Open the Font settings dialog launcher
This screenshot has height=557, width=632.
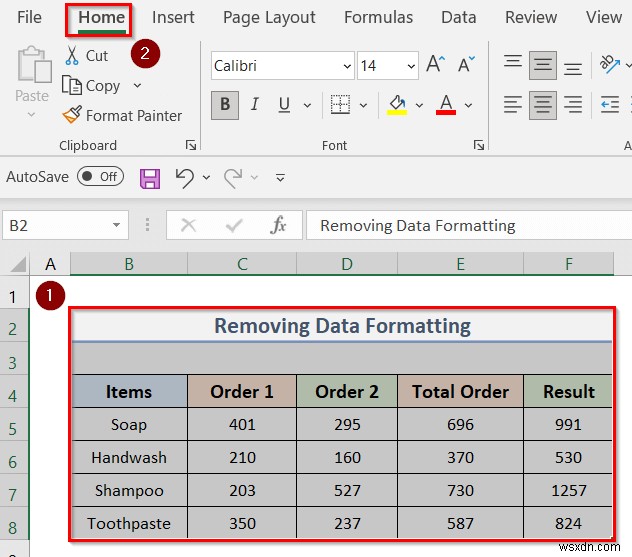pos(479,145)
